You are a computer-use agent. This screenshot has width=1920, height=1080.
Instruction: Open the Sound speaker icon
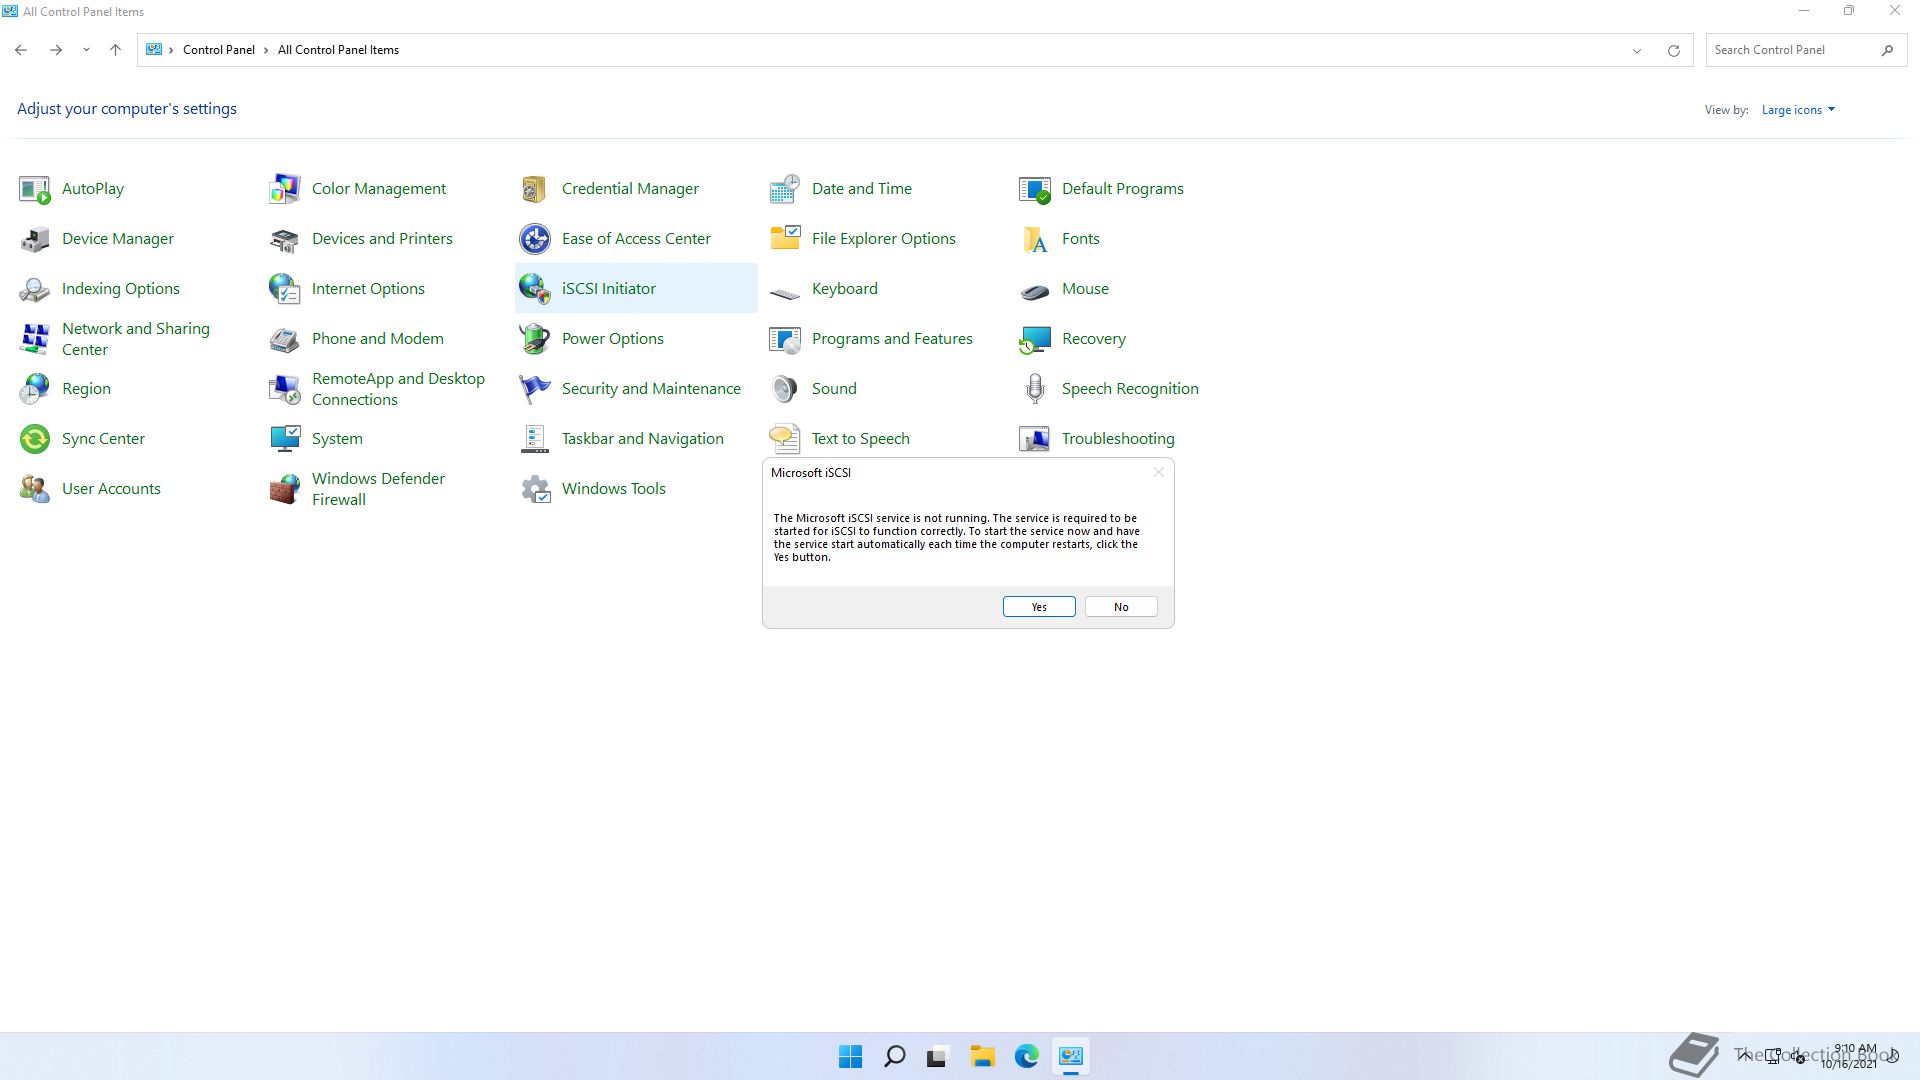(x=784, y=389)
